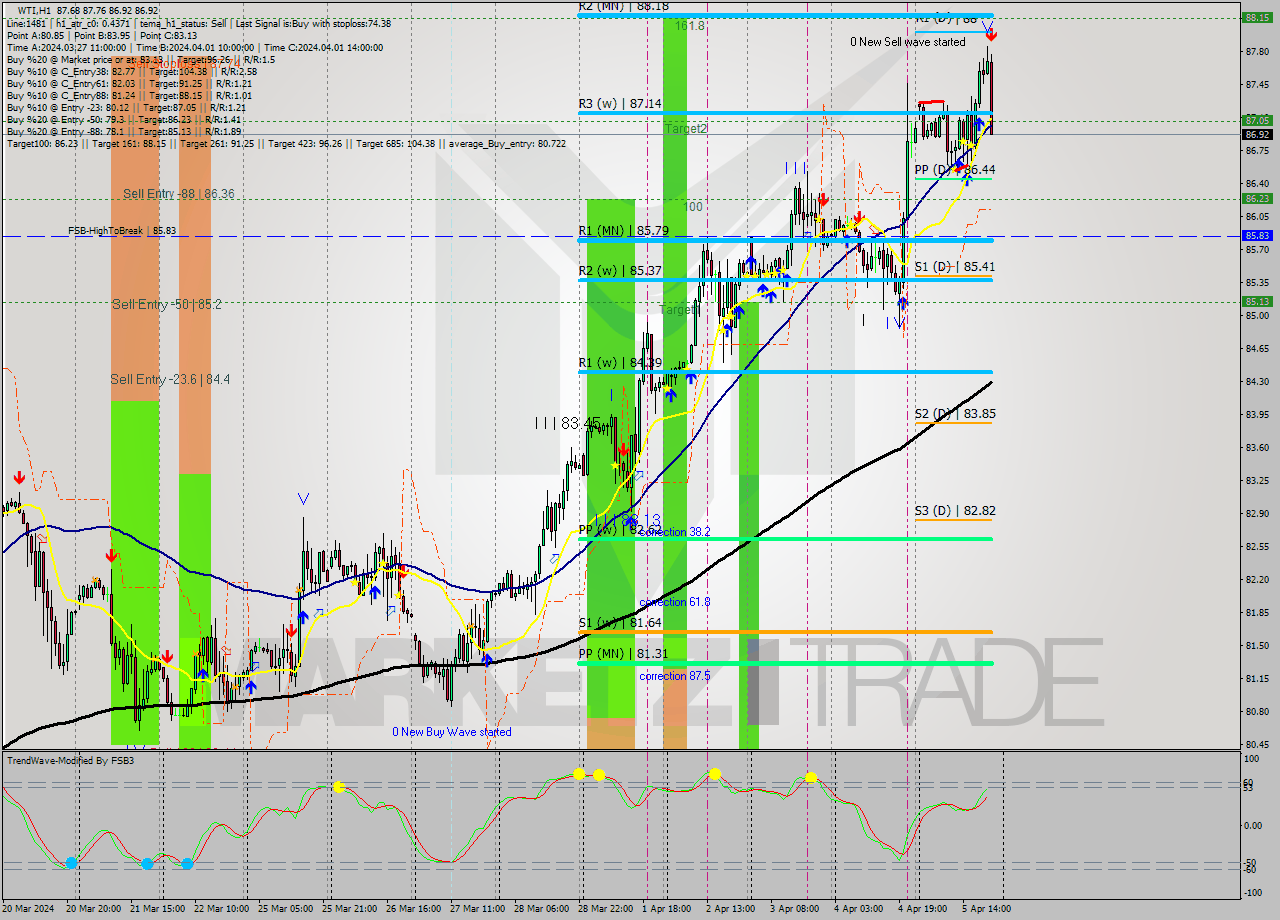Viewport: 1280px width, 920px height.
Task: Click the 'R1 (w) | 84.39' pivot label
Action: click(x=620, y=362)
